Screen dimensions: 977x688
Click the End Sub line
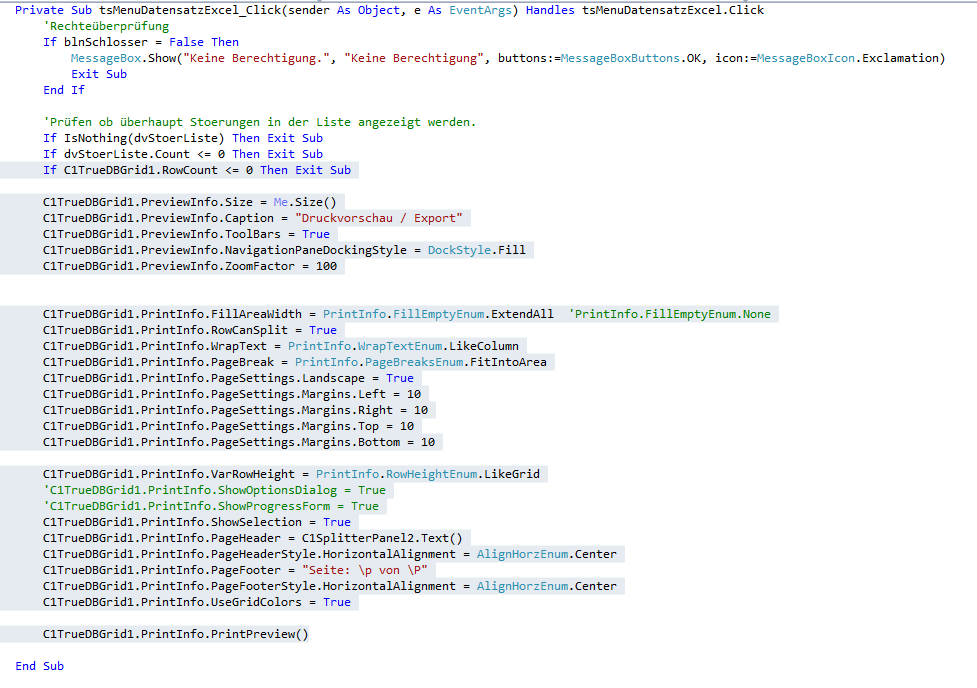click(x=40, y=666)
